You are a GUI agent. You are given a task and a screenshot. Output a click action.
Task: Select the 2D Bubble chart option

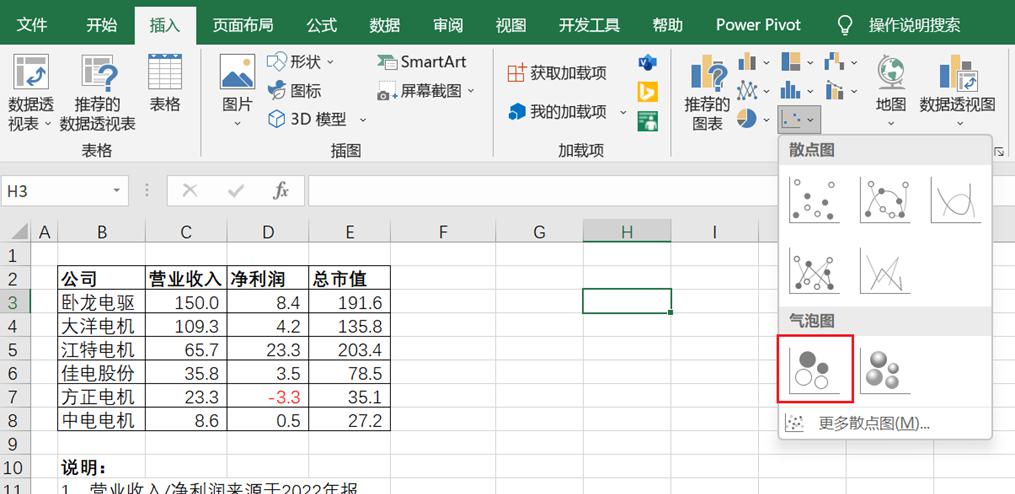(x=815, y=369)
